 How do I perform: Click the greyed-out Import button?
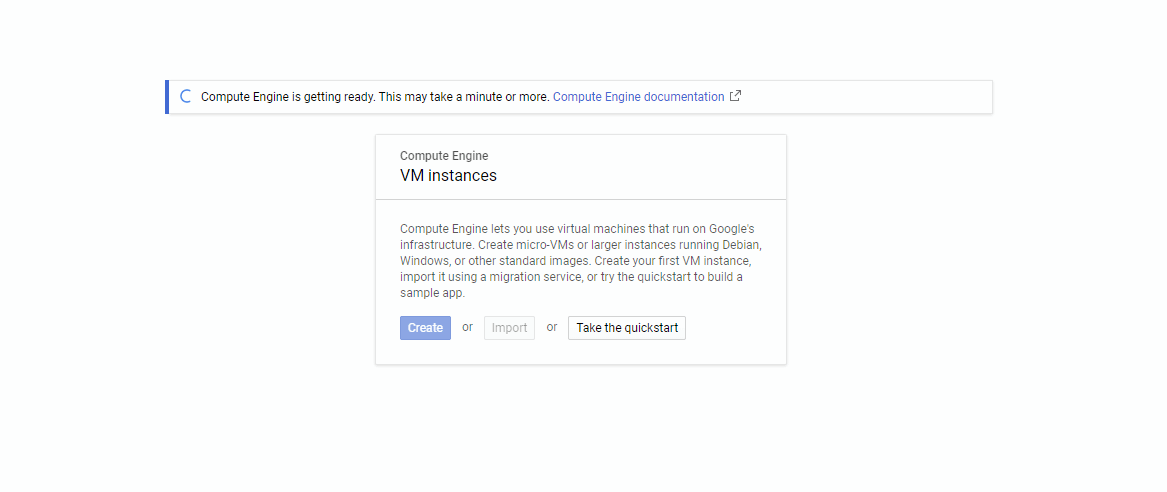pyautogui.click(x=509, y=328)
